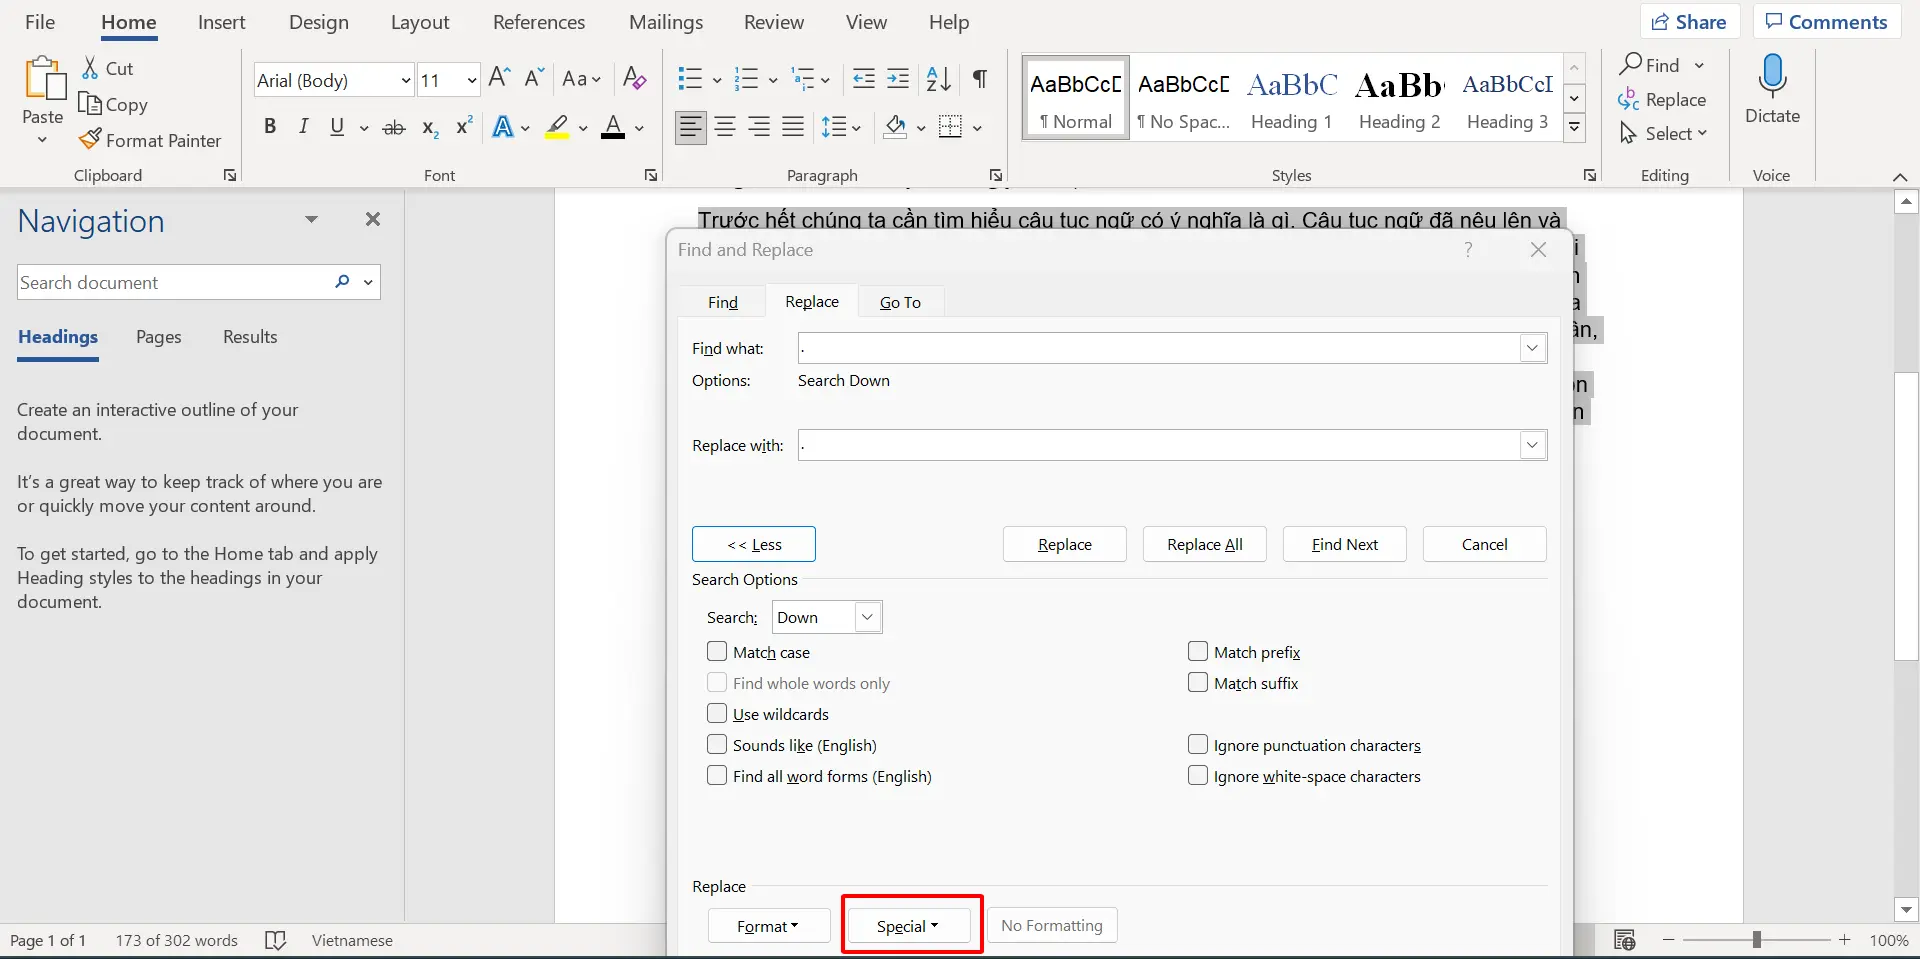Click the Numbering list icon
This screenshot has height=959, width=1920.
coord(746,79)
